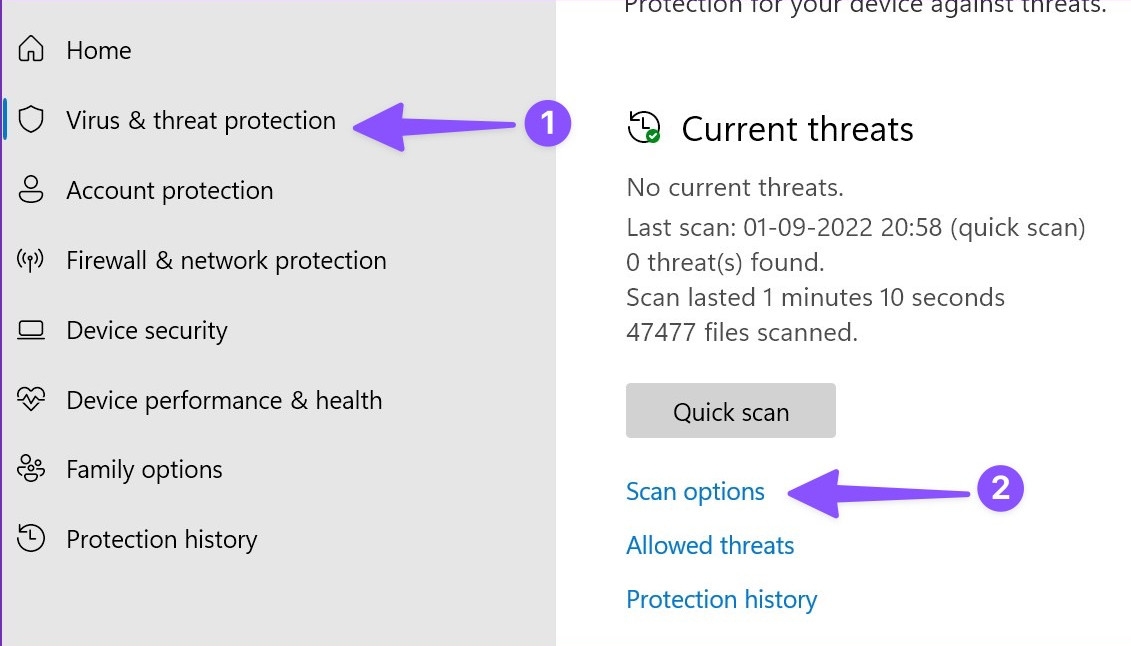Open the Firewall & network protection section
This screenshot has height=646, width=1131.
tap(226, 260)
